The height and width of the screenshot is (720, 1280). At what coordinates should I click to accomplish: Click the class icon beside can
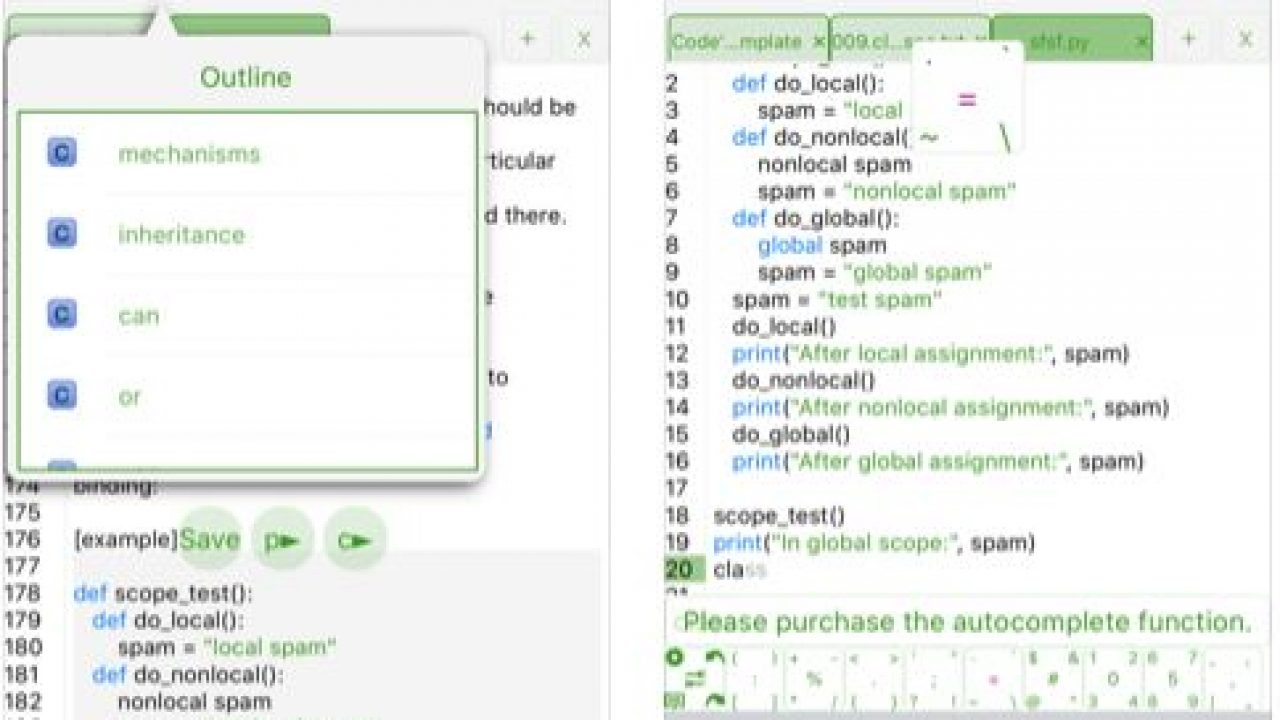(62, 315)
